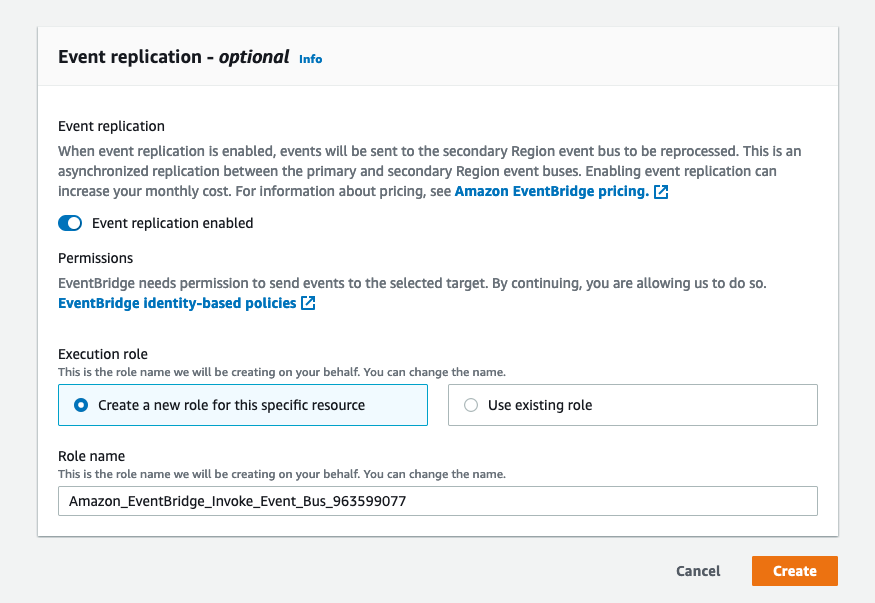Follow the EventBridge identity-based policies link
This screenshot has width=875, height=603.
177,303
